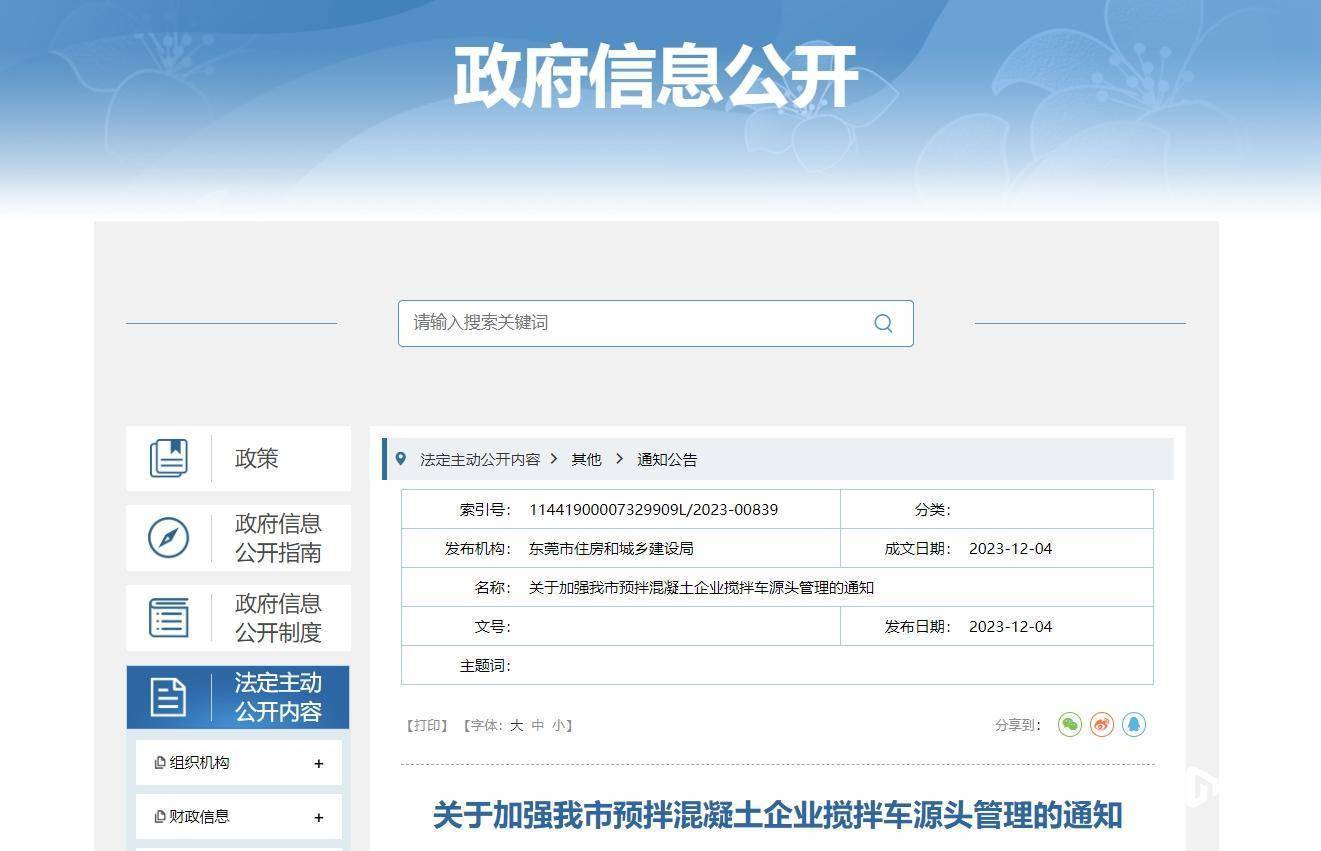Go to 其他 breadcrumb link
The height and width of the screenshot is (851, 1321).
coord(586,459)
